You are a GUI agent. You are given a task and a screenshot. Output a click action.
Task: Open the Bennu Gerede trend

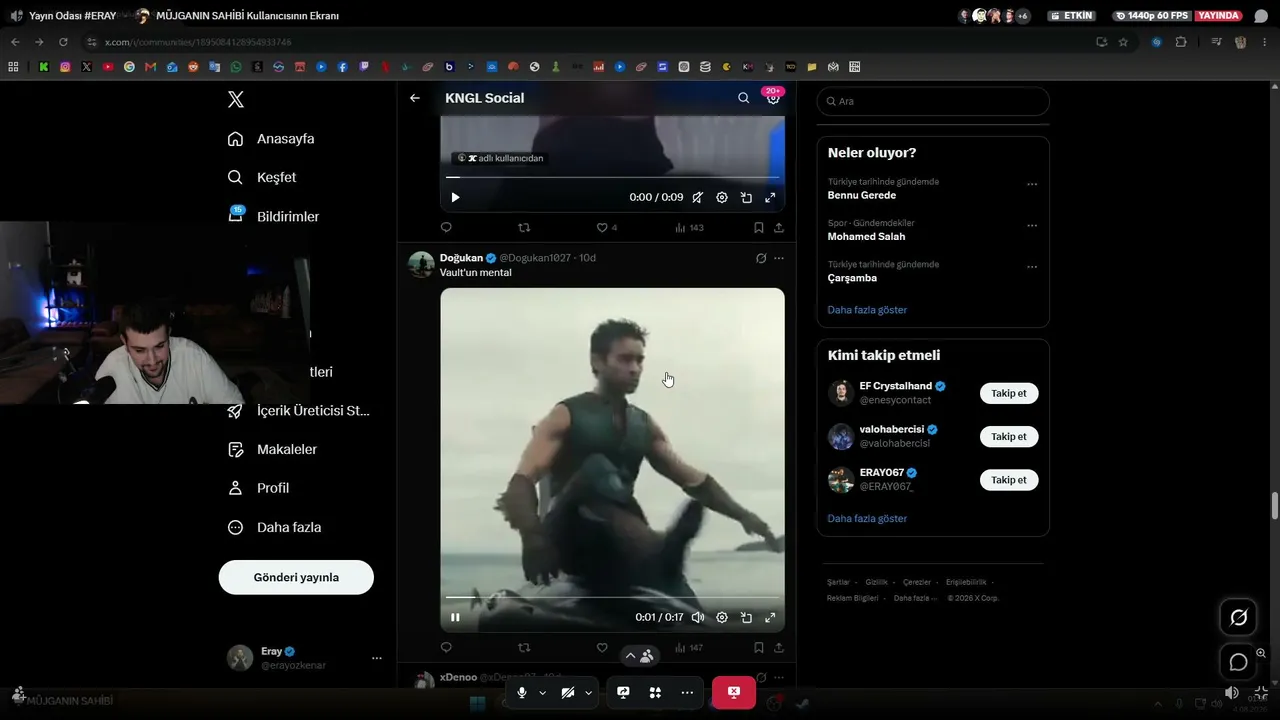[x=862, y=195]
